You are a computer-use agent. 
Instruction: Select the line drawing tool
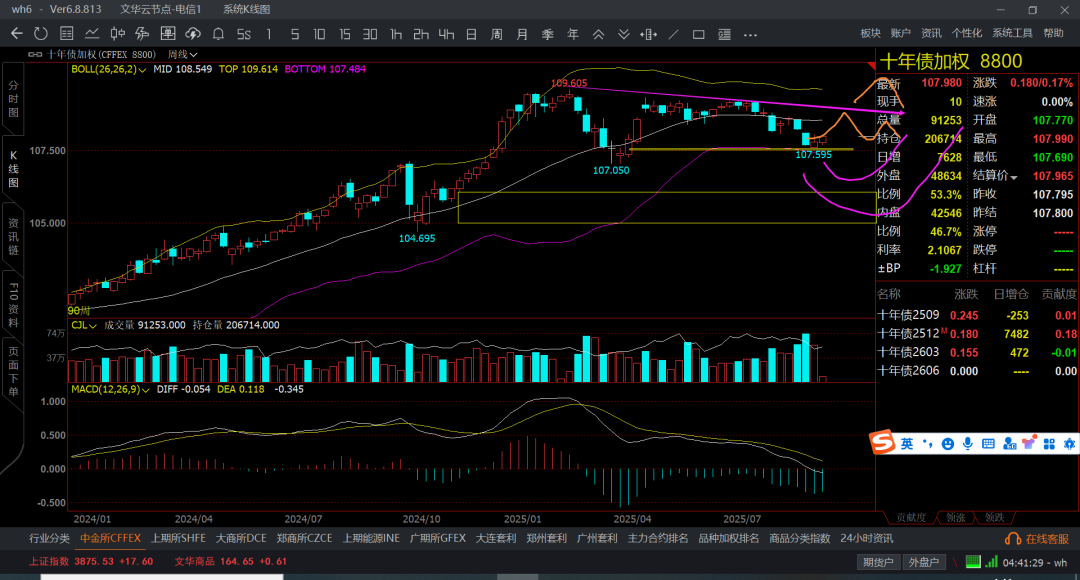[x=674, y=34]
